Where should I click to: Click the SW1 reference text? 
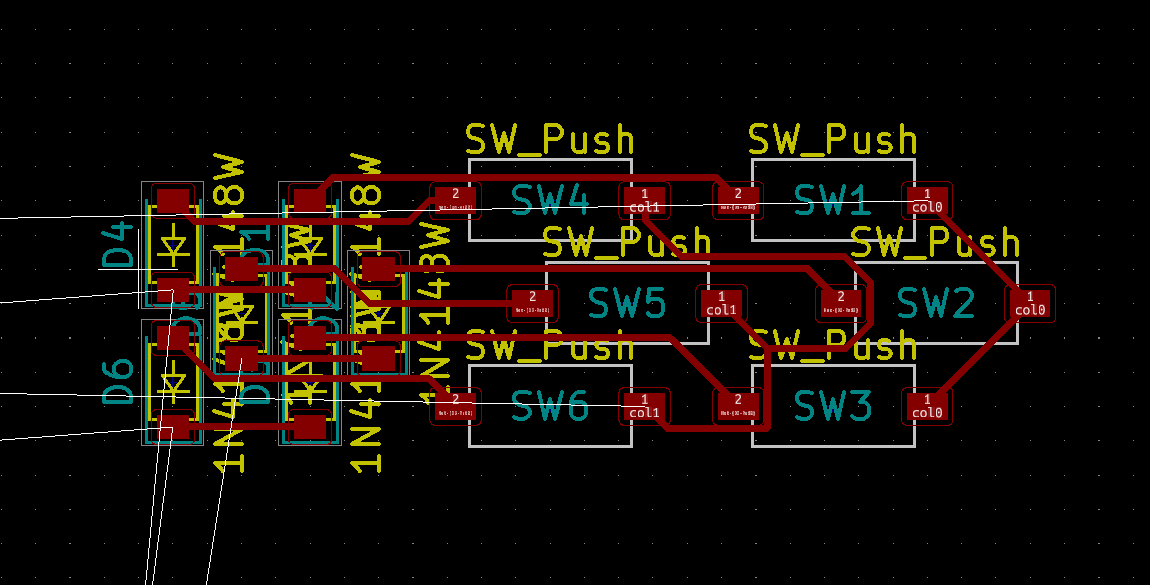[832, 200]
